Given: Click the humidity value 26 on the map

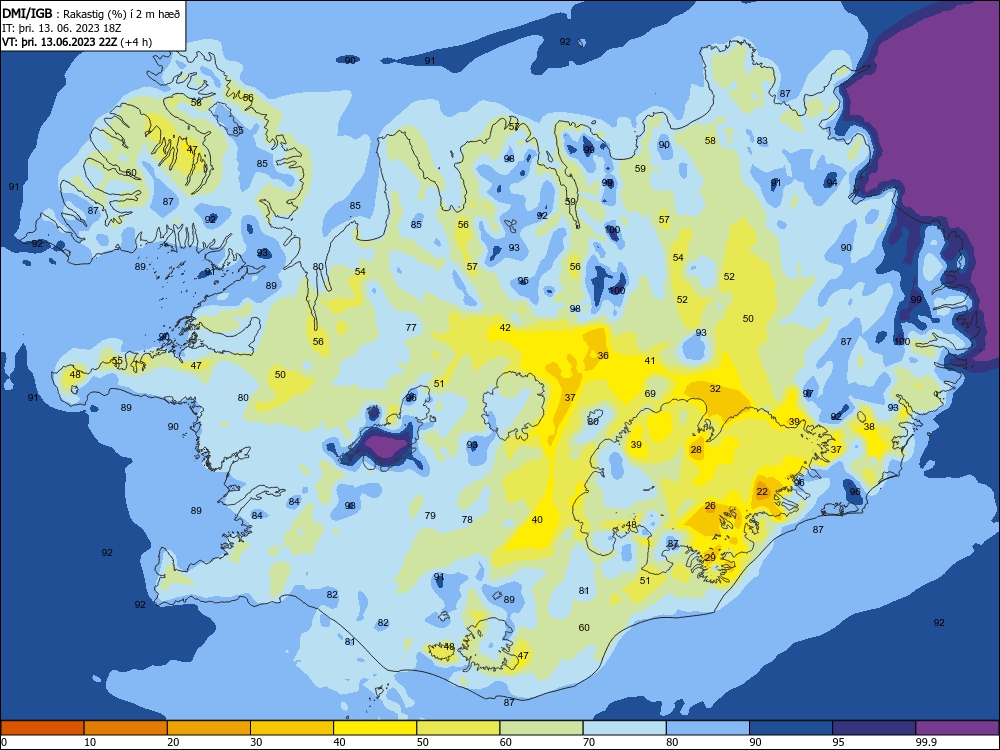Looking at the screenshot, I should point(710,506).
